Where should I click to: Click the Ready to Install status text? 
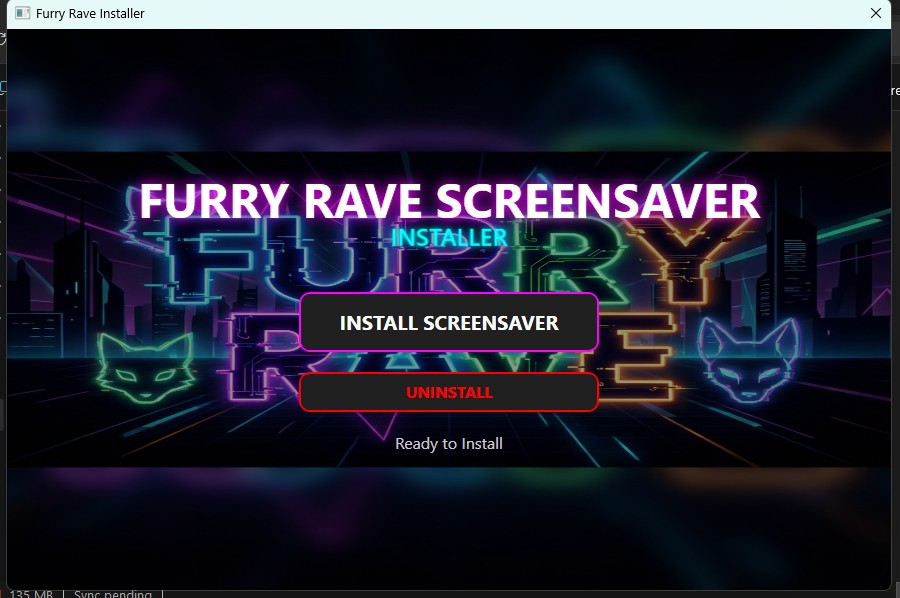coord(449,443)
